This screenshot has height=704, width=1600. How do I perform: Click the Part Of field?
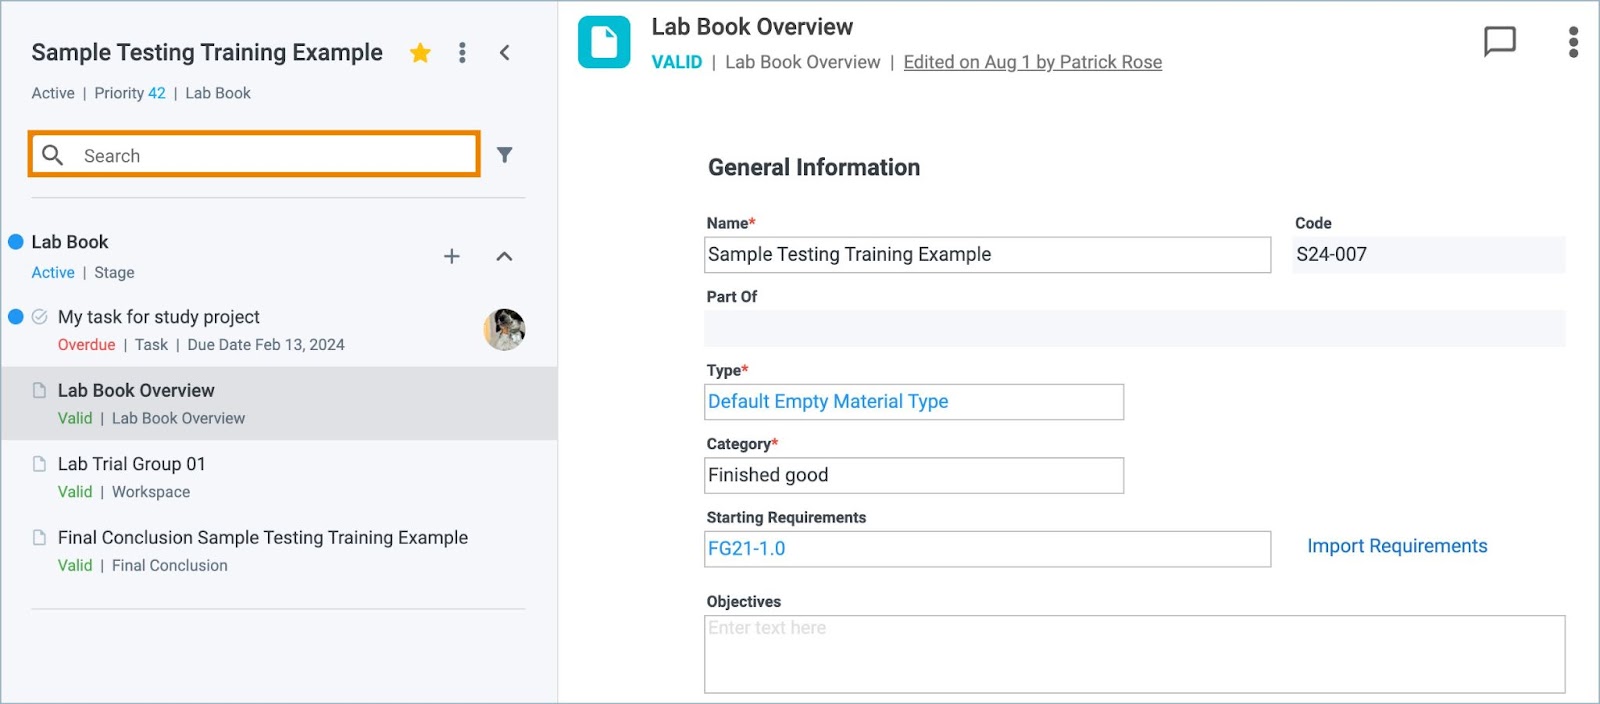click(x=1135, y=329)
